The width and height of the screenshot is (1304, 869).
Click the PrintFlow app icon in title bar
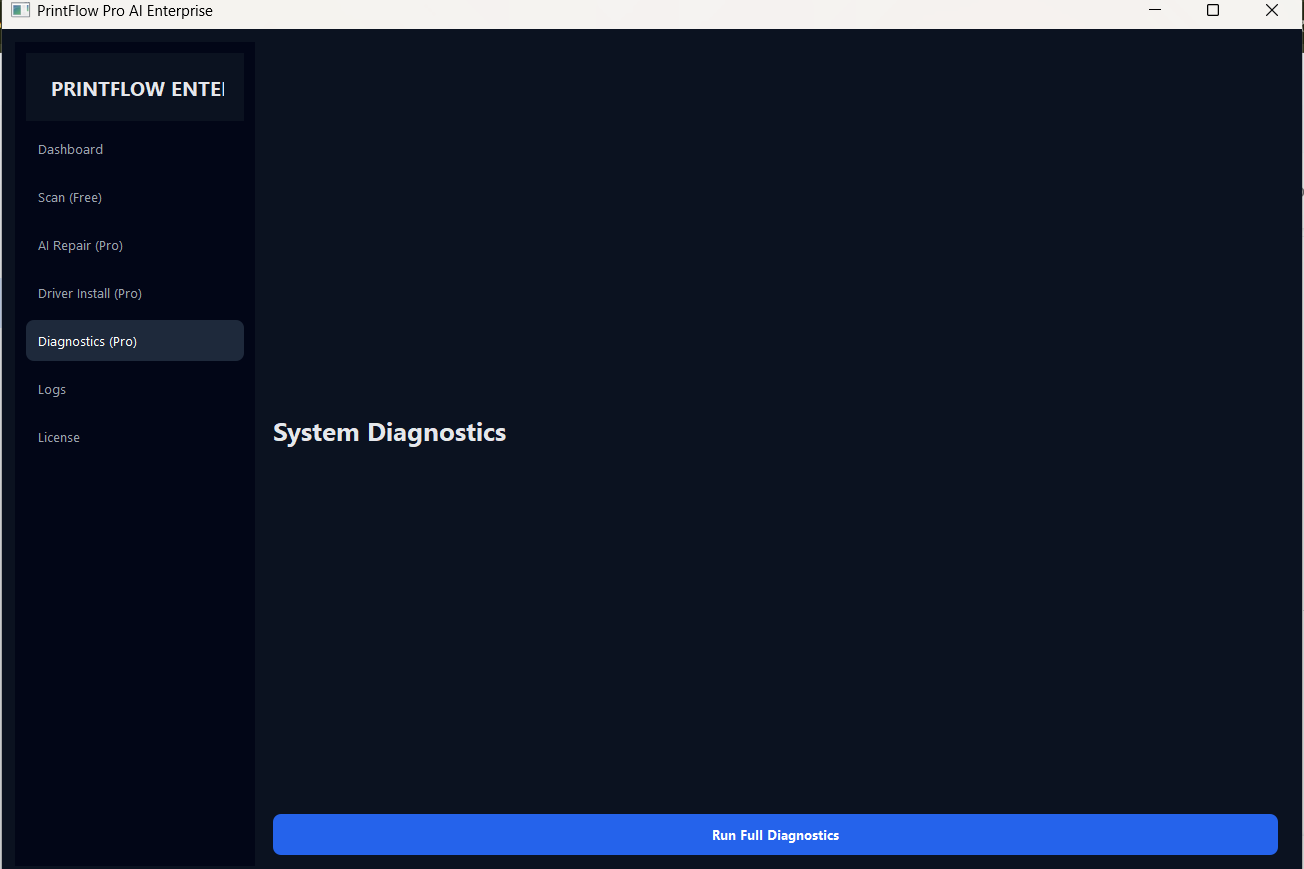pos(20,11)
